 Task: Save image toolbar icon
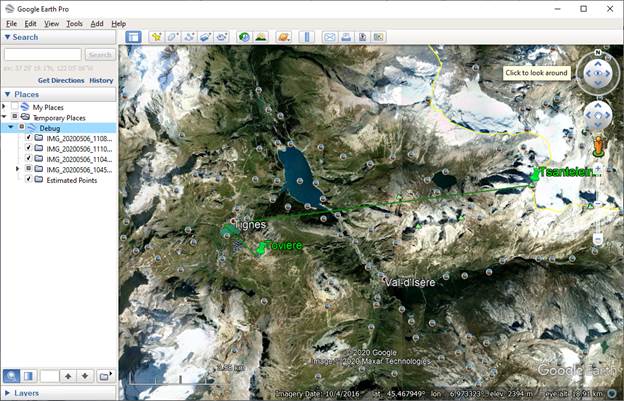pyautogui.click(x=362, y=37)
